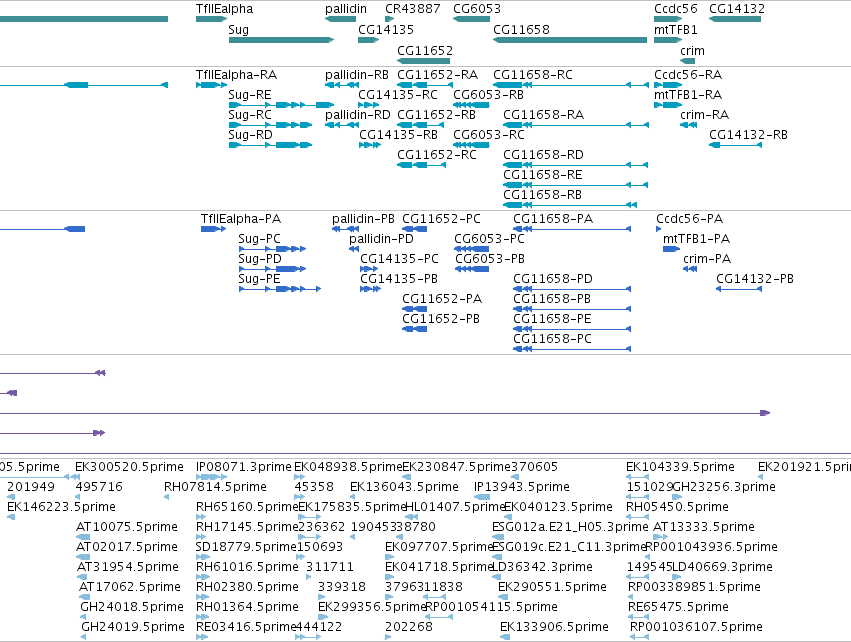851x642 pixels.
Task: Pick transcript CG11658-RD
Action: (x=543, y=155)
